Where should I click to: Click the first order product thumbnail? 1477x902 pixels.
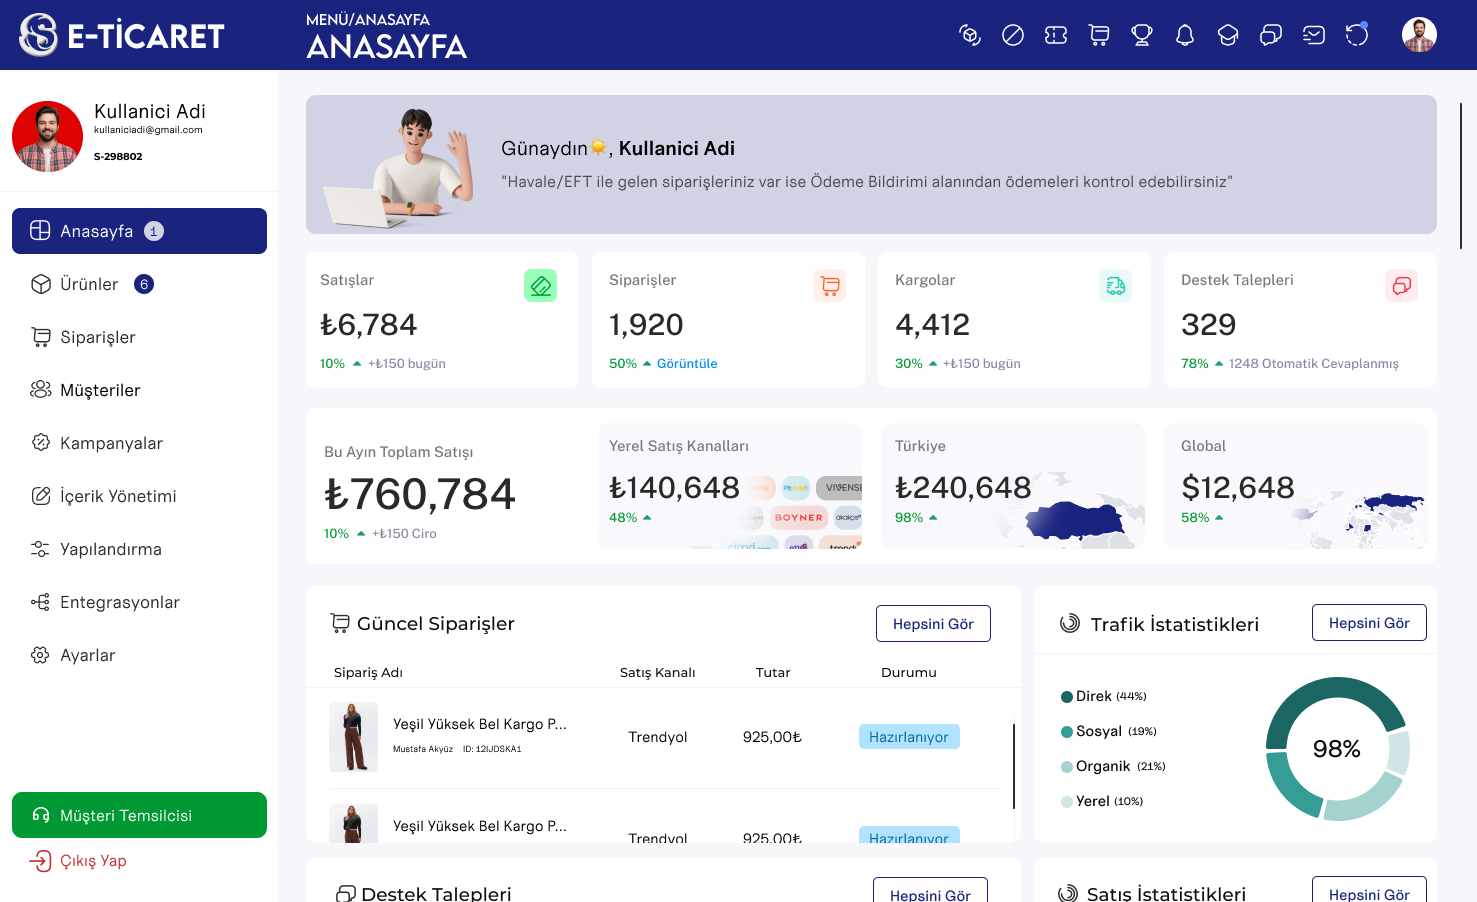point(354,737)
